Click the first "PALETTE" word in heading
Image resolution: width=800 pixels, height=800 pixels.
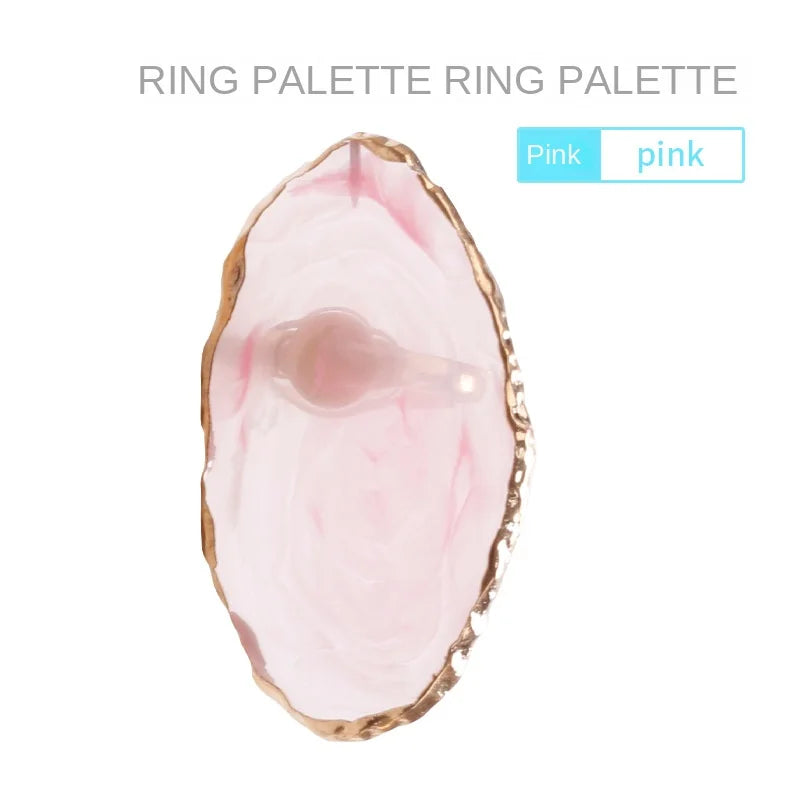342,80
